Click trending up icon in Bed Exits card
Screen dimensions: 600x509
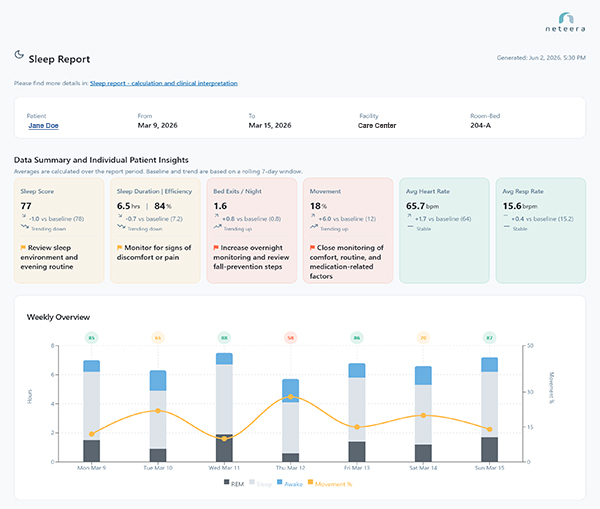218,227
